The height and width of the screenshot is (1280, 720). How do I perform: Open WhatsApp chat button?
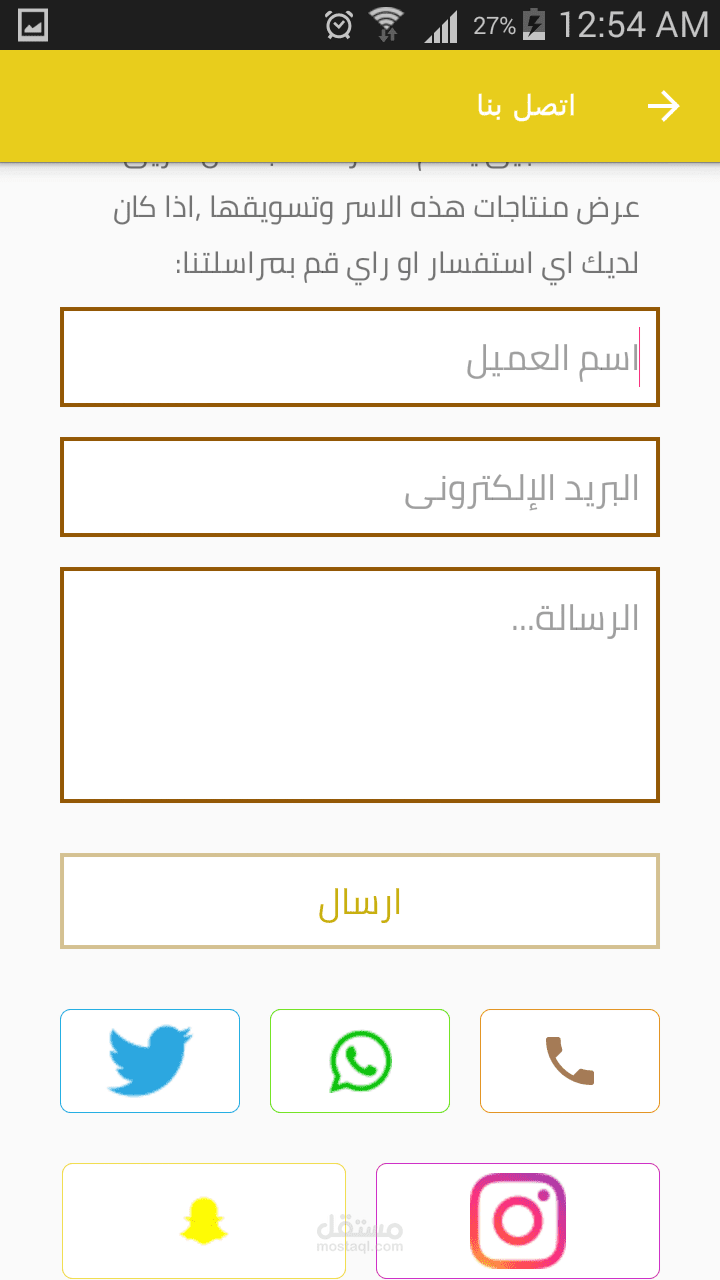[x=360, y=1060]
